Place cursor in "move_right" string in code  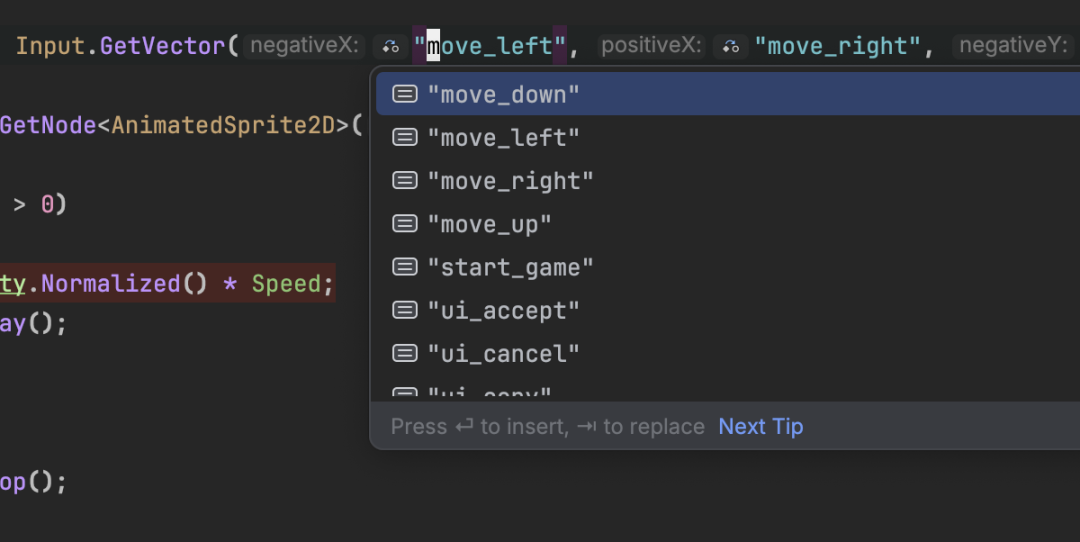tap(837, 46)
